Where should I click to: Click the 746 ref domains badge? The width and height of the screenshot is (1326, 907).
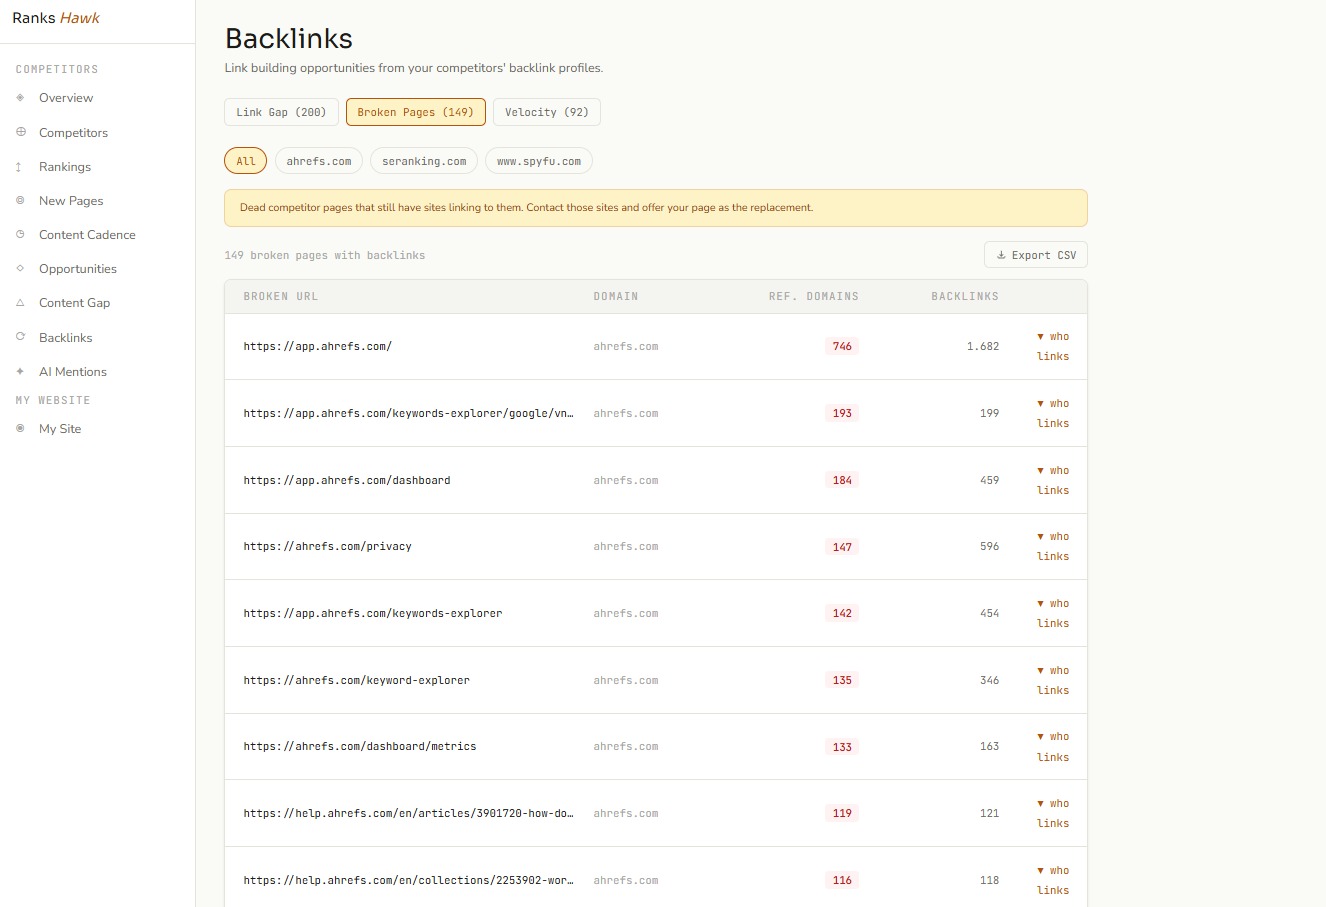tap(842, 347)
